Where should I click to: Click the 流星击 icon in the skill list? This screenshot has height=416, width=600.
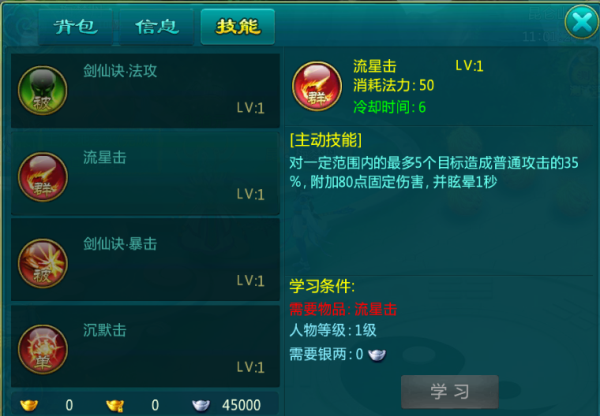(42, 177)
